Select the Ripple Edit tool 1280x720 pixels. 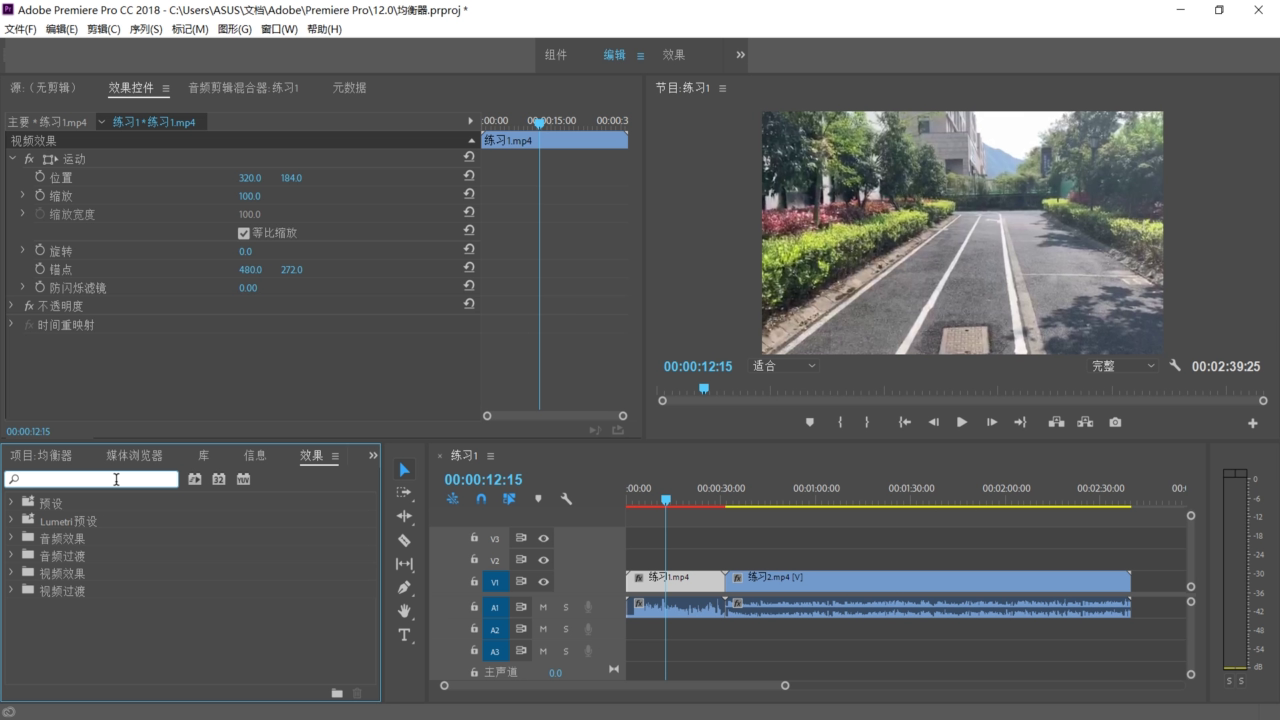tap(404, 516)
